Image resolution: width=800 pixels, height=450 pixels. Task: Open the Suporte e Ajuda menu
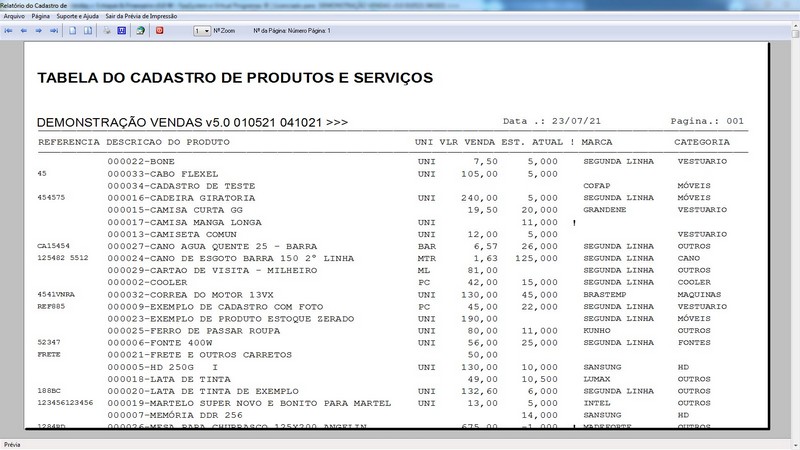click(78, 16)
